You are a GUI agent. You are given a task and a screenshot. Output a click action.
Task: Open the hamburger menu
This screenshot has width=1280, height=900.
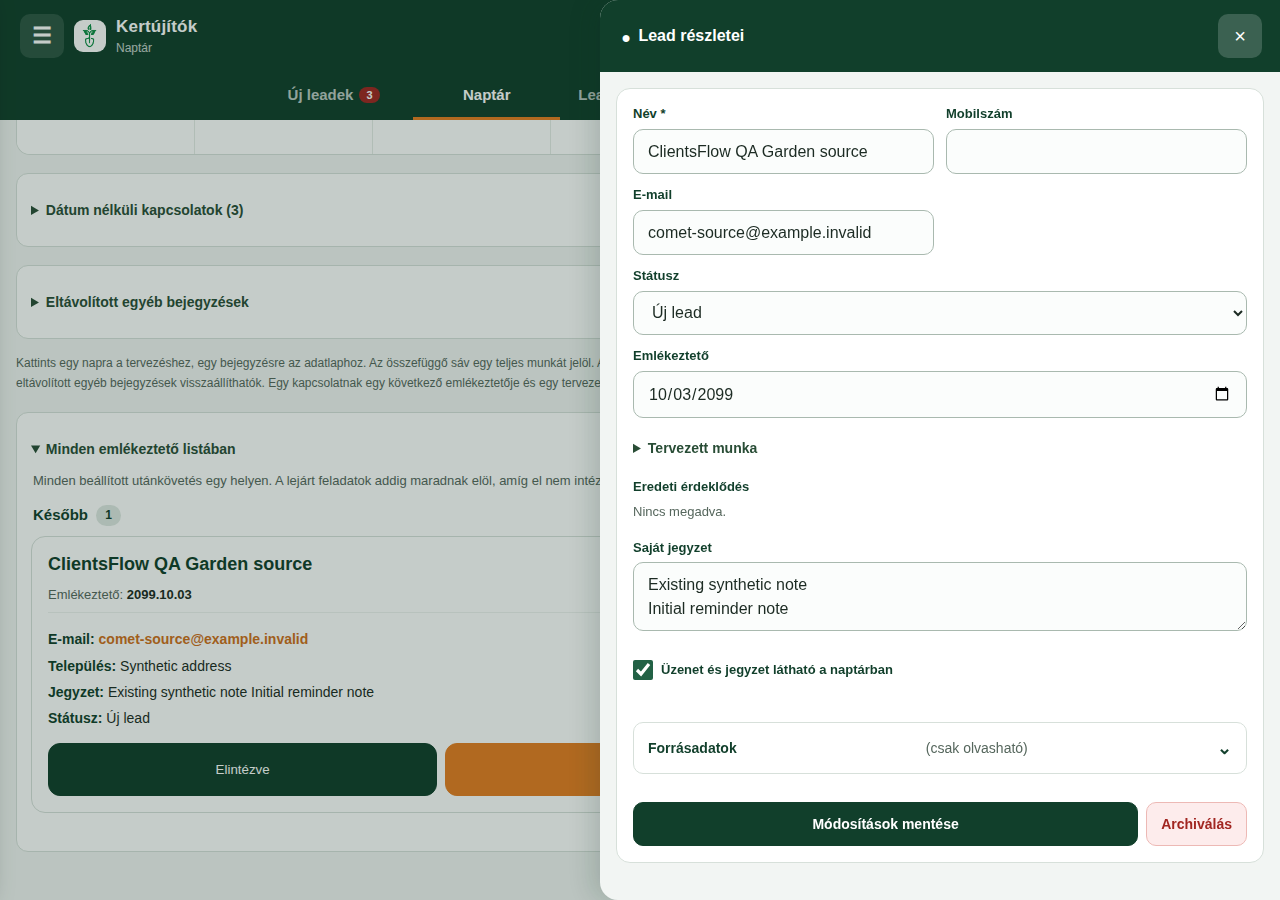[x=42, y=36]
